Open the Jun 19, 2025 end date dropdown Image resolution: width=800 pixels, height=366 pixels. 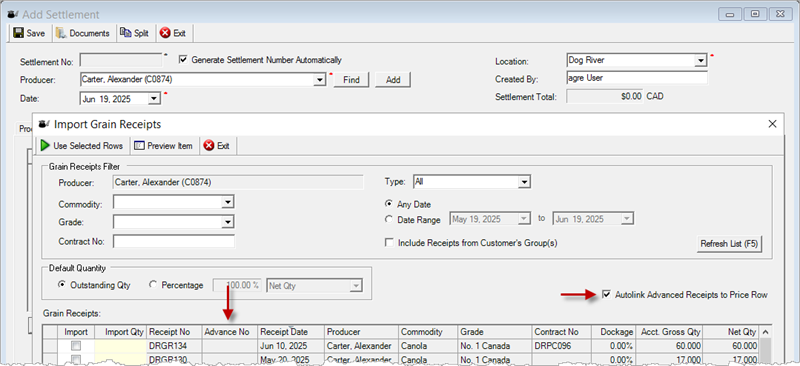pyautogui.click(x=628, y=219)
